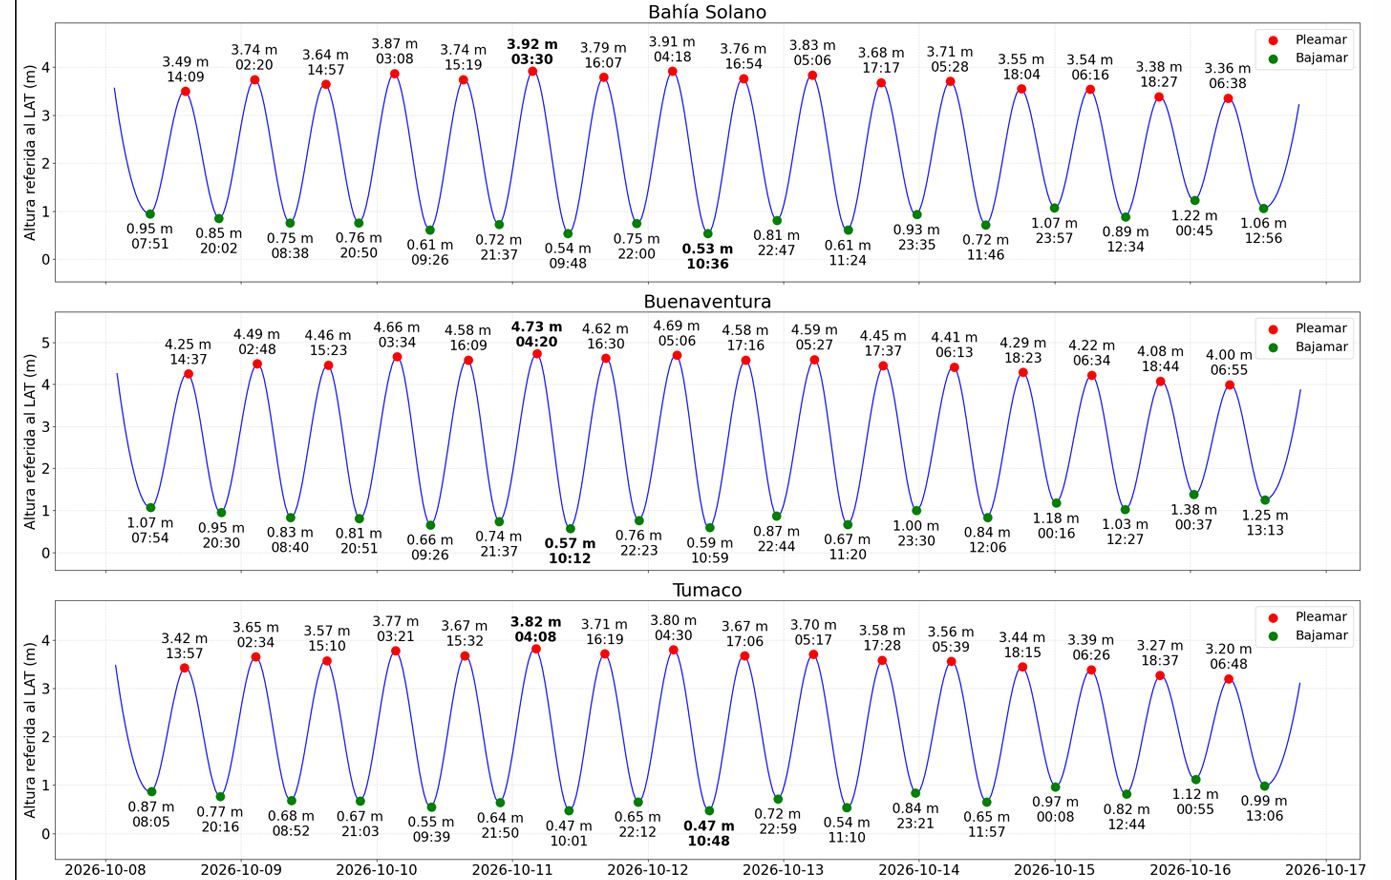
Task: Click the 2026-10-14 date on x-axis
Action: tap(919, 870)
